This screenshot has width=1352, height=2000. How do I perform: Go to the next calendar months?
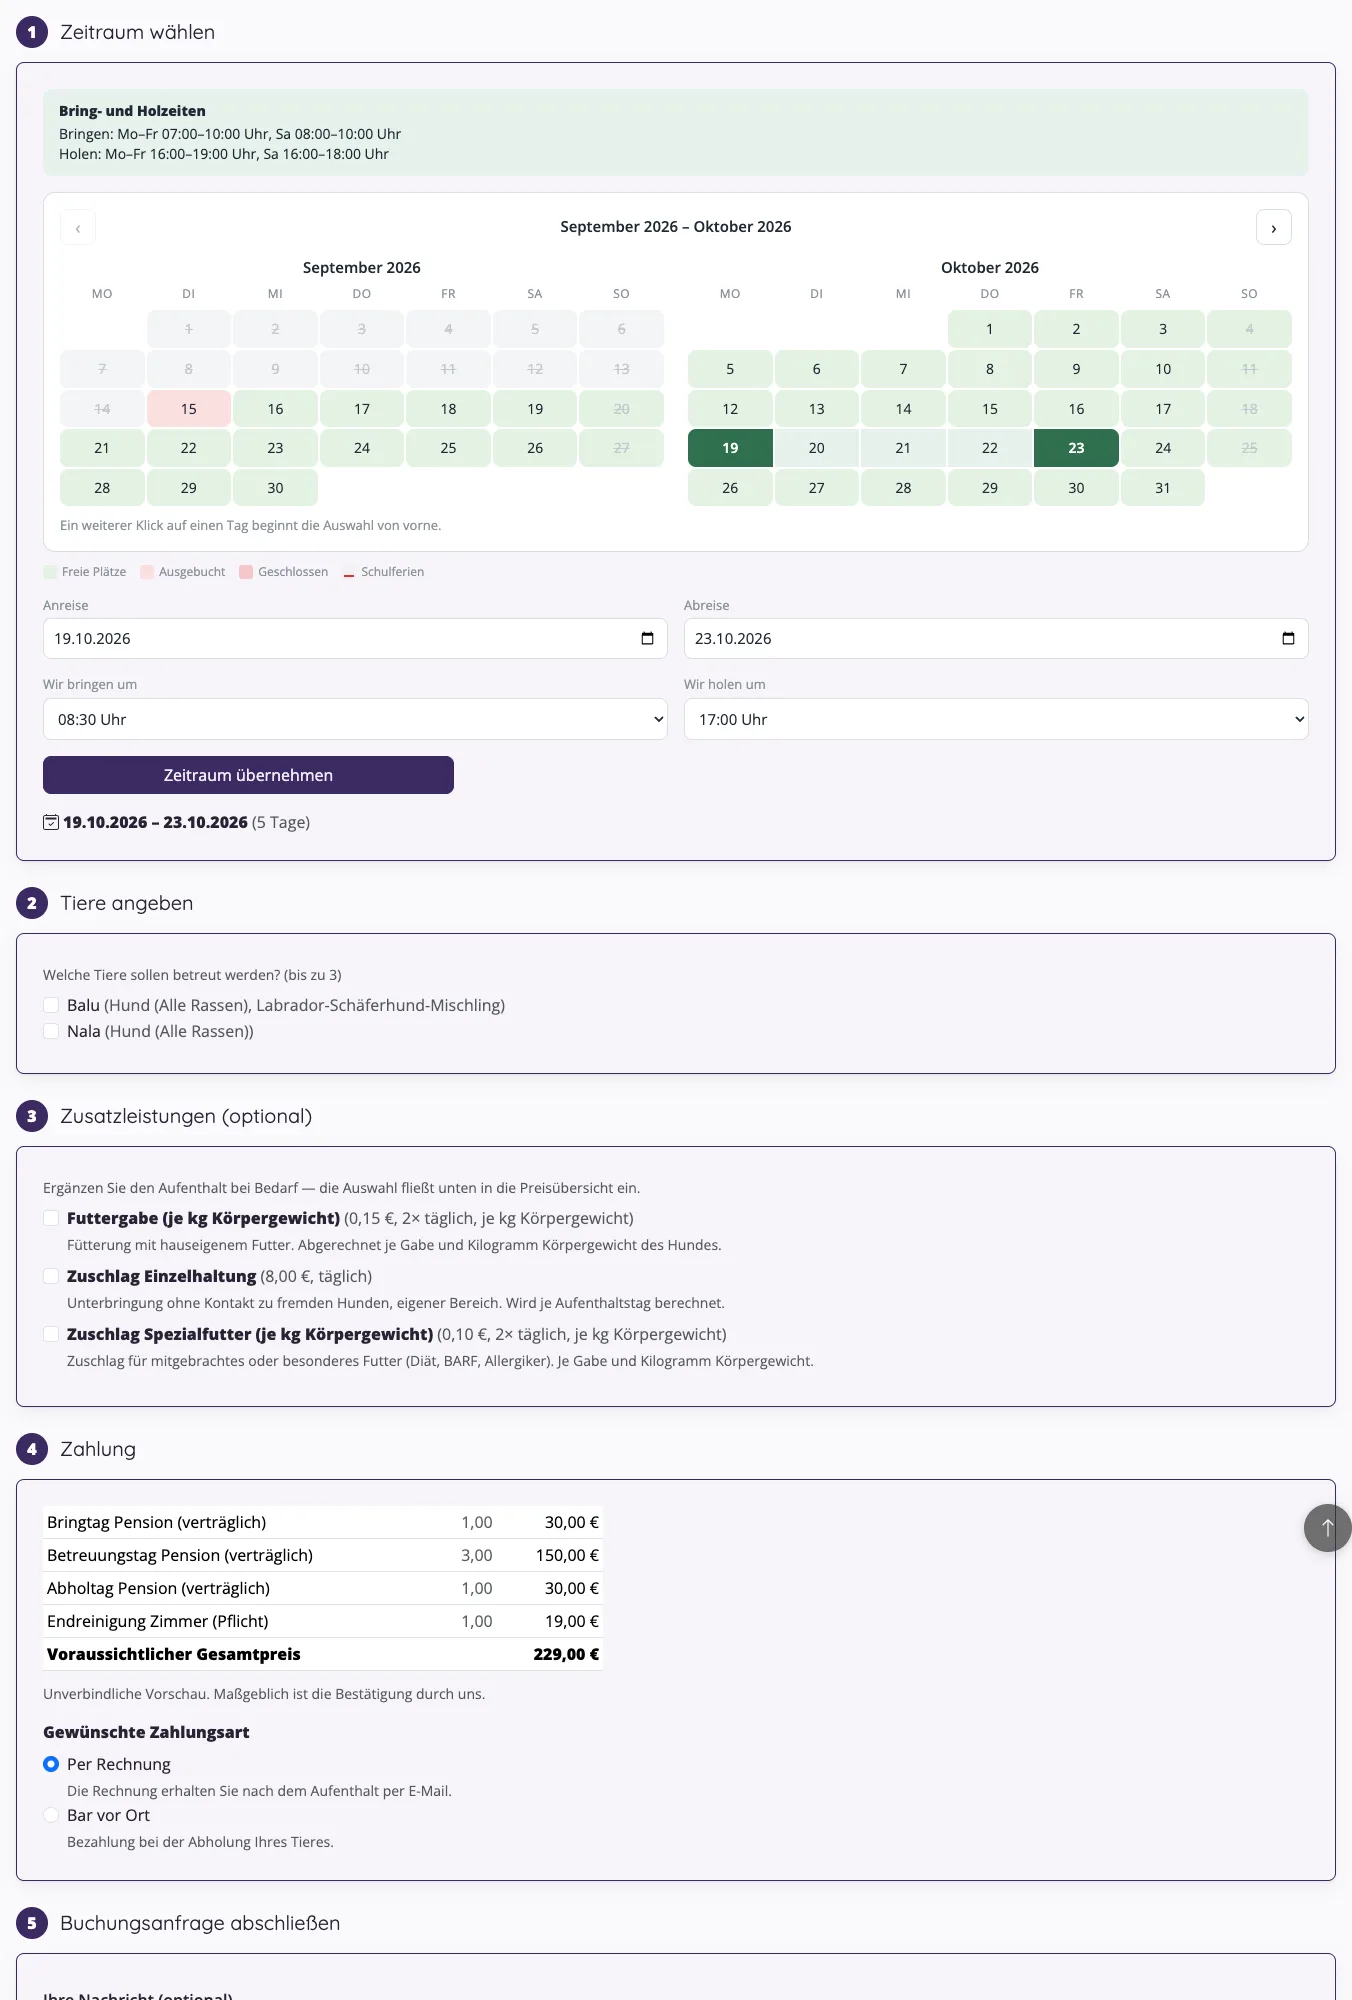point(1273,227)
